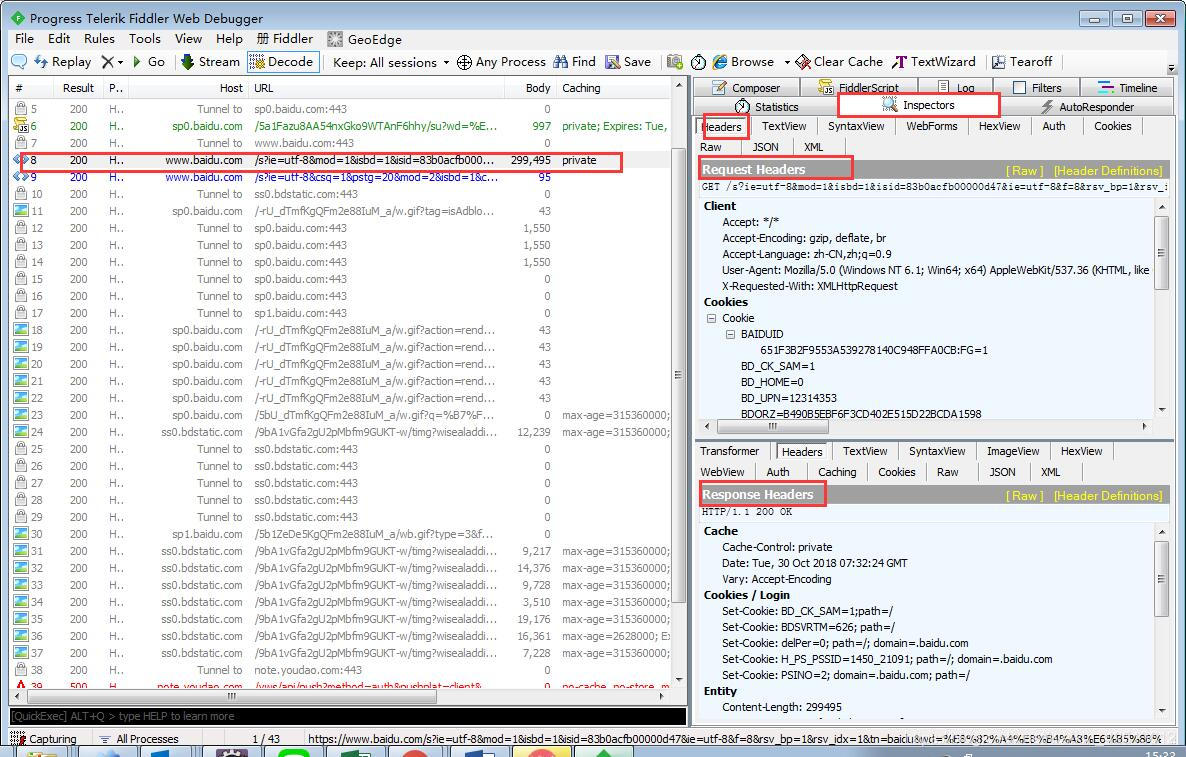Image resolution: width=1186 pixels, height=757 pixels.
Task: Switch to the Statistics tab
Action: [766, 107]
